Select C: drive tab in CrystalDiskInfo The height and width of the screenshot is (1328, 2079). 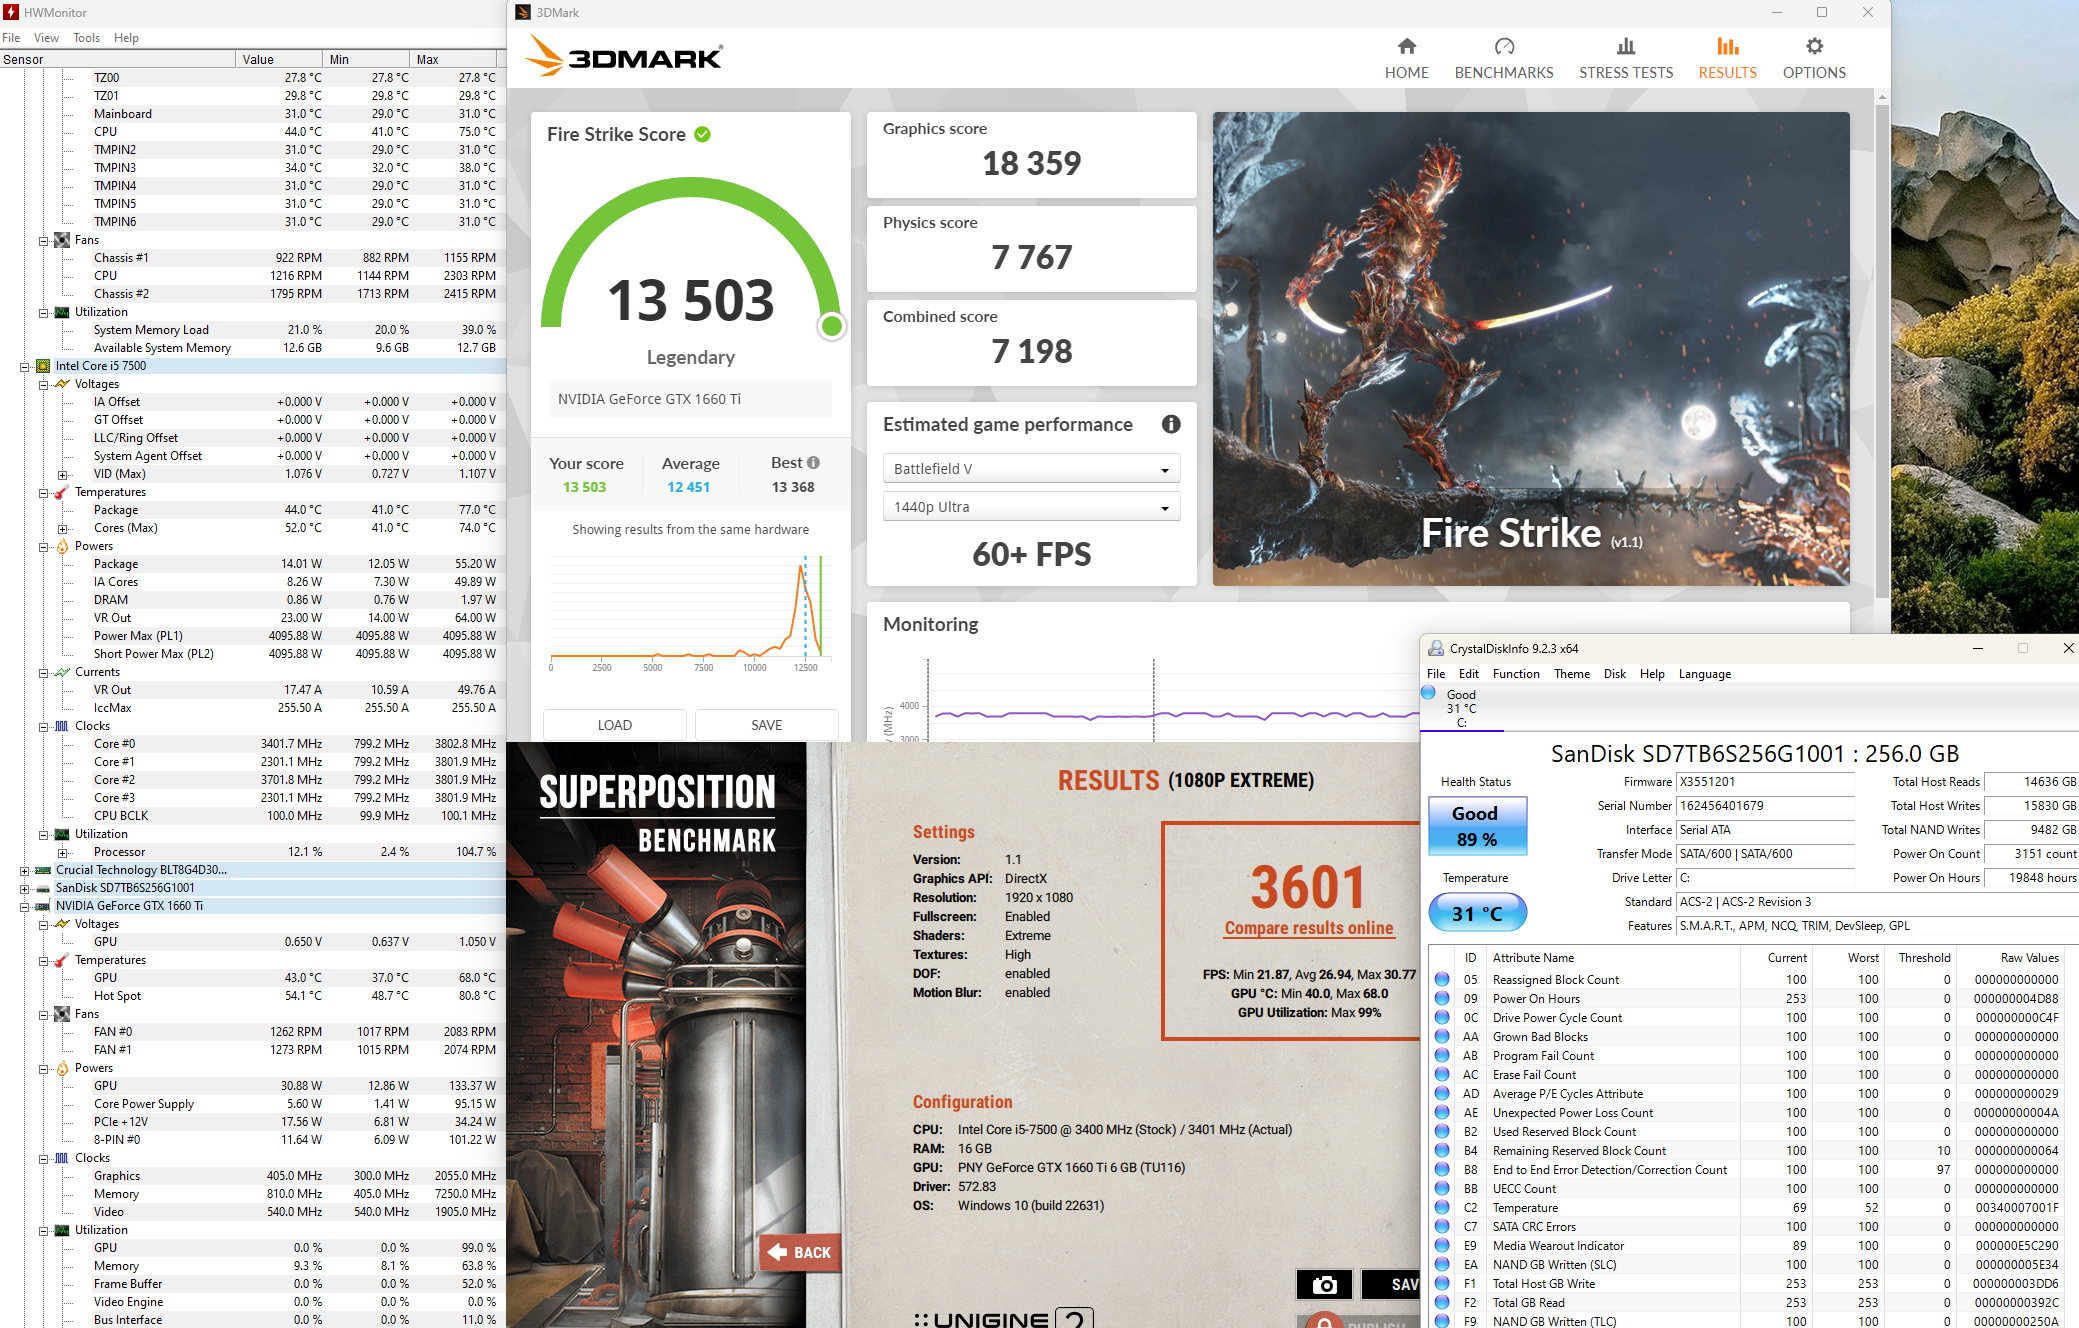point(1461,709)
